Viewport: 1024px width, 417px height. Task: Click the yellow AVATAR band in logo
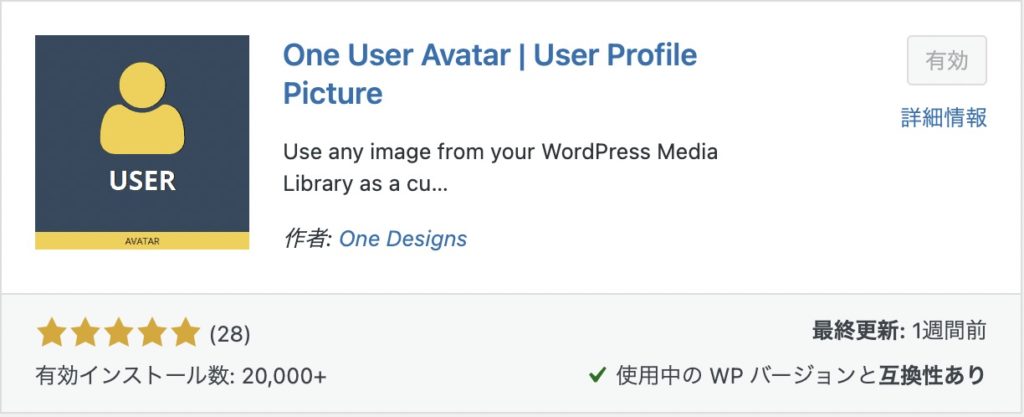click(x=142, y=240)
